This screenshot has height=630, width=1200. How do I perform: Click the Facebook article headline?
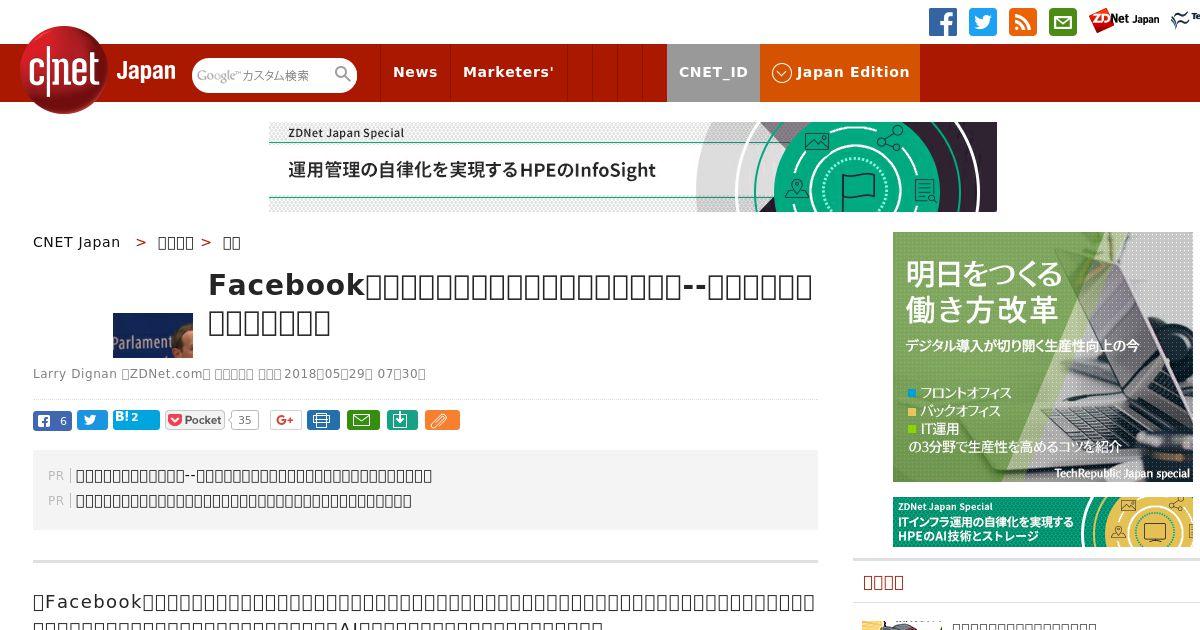click(x=510, y=304)
